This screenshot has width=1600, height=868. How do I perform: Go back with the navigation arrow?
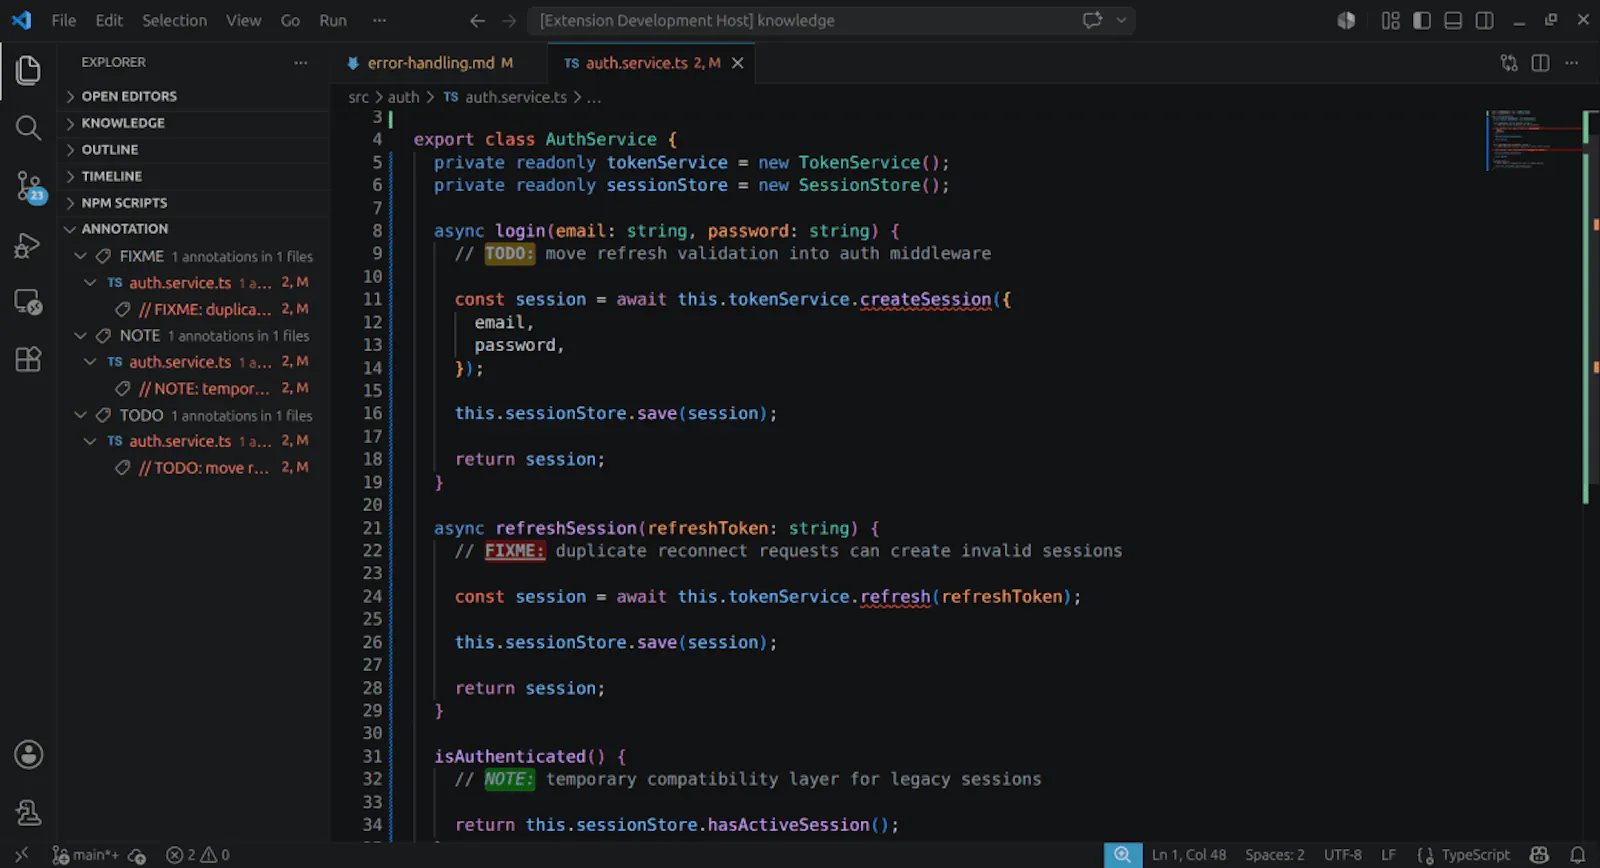coord(478,20)
